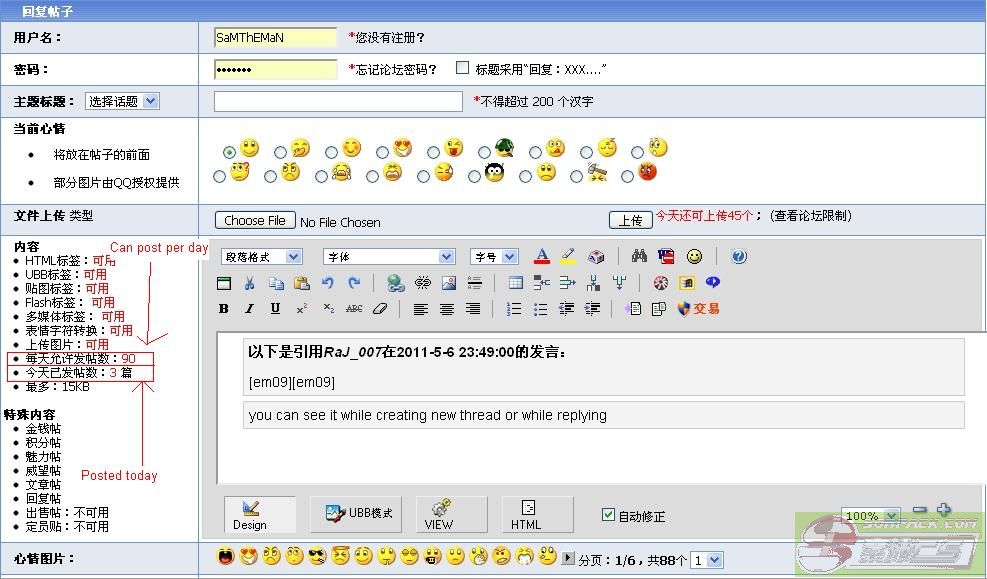The image size is (987, 579).
Task: Open the binoculars Find tool
Action: 639,257
